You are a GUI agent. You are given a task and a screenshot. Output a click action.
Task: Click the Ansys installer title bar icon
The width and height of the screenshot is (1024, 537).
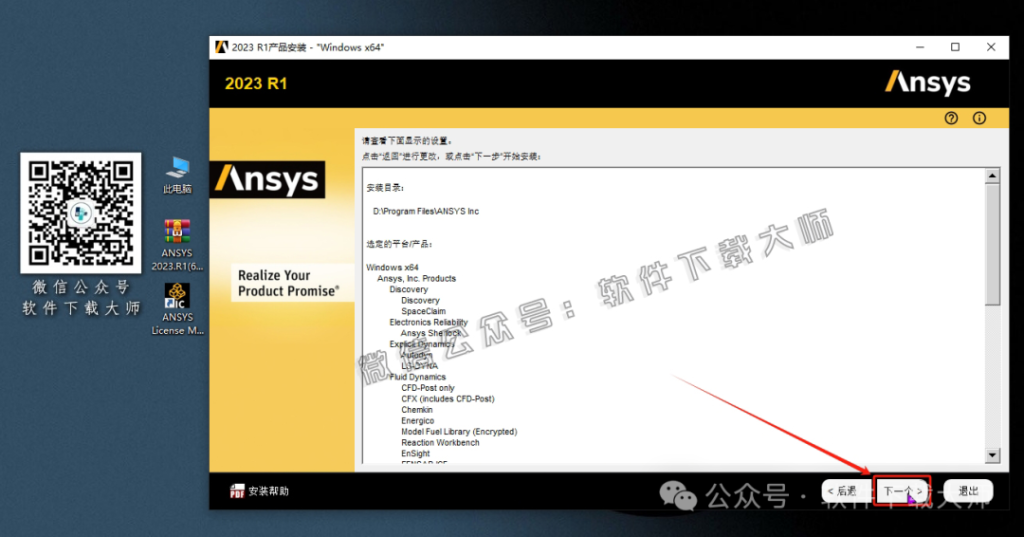click(221, 47)
